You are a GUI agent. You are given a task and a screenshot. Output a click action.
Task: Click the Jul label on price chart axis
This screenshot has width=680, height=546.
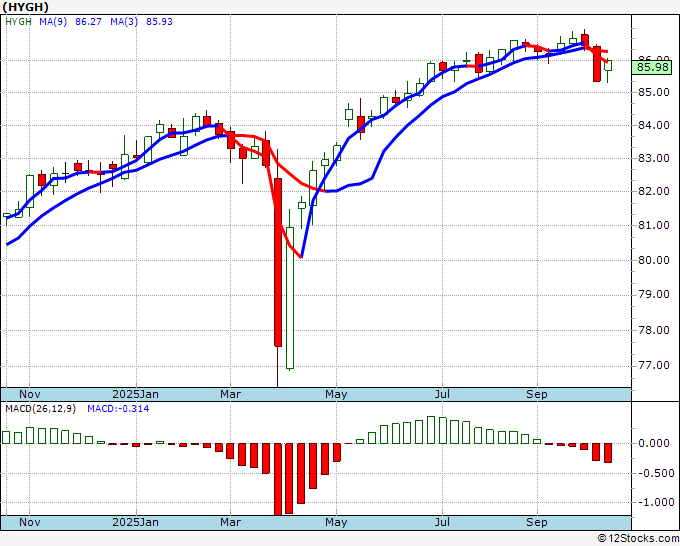pos(442,394)
